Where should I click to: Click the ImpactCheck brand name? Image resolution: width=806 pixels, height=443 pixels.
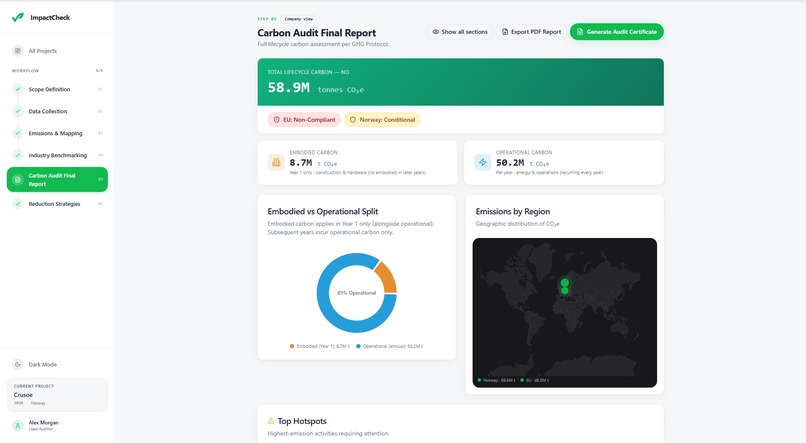pos(50,17)
